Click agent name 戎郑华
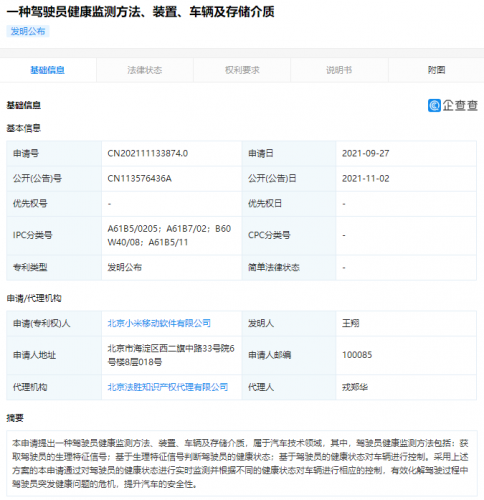This screenshot has width=484, height=500. click(355, 387)
